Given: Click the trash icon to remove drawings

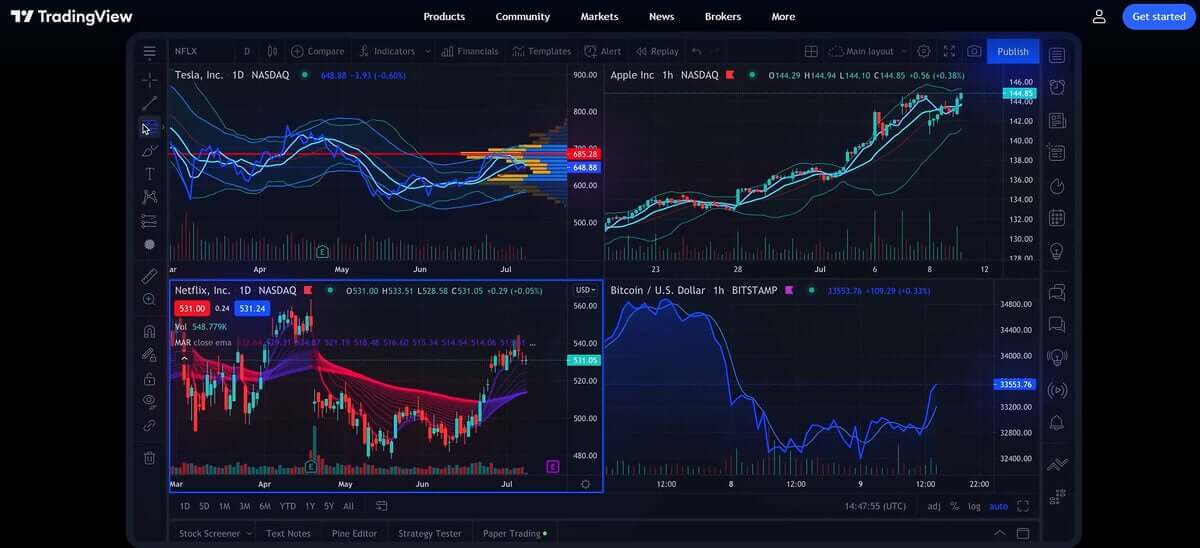Looking at the screenshot, I should [x=149, y=458].
